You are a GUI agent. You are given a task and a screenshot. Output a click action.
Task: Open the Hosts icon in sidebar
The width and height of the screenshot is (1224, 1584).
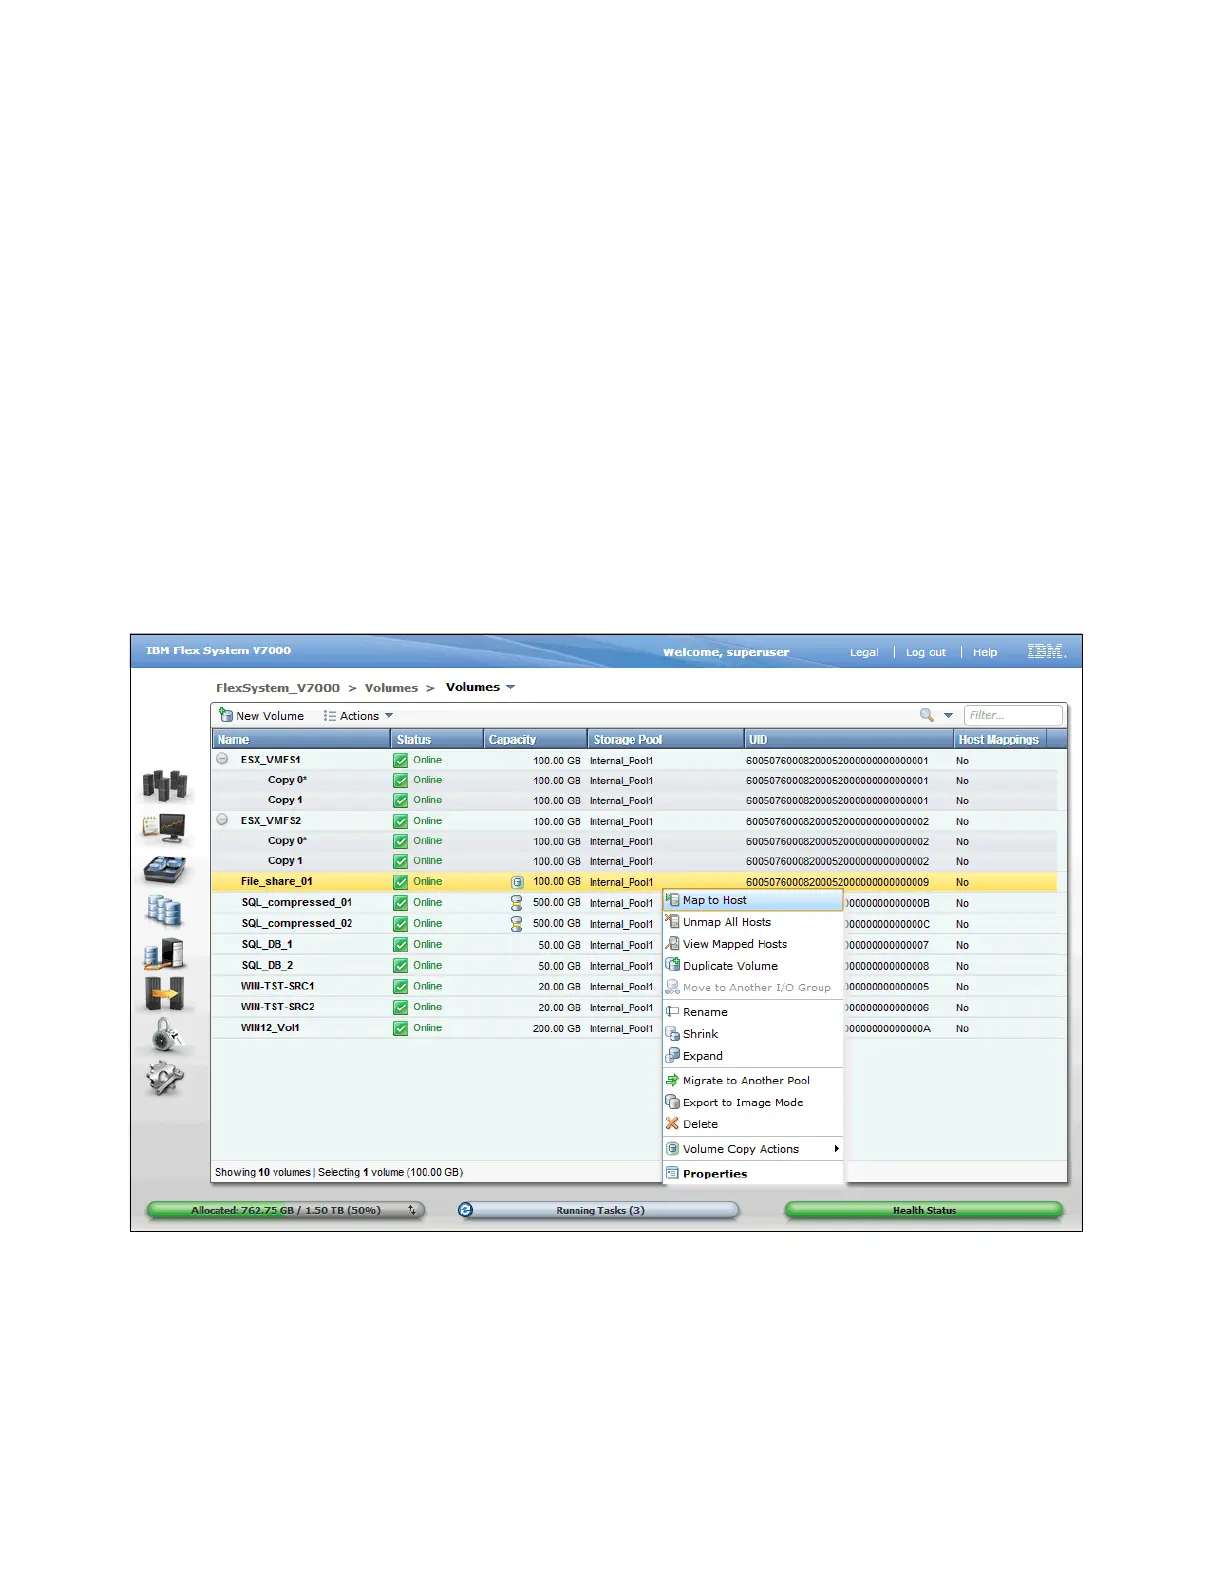tap(164, 953)
